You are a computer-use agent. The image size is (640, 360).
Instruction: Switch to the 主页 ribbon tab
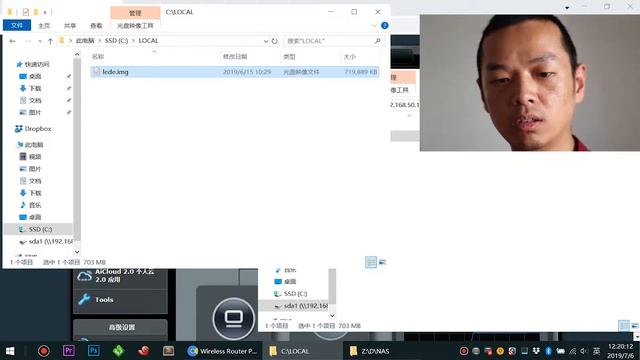[44, 25]
